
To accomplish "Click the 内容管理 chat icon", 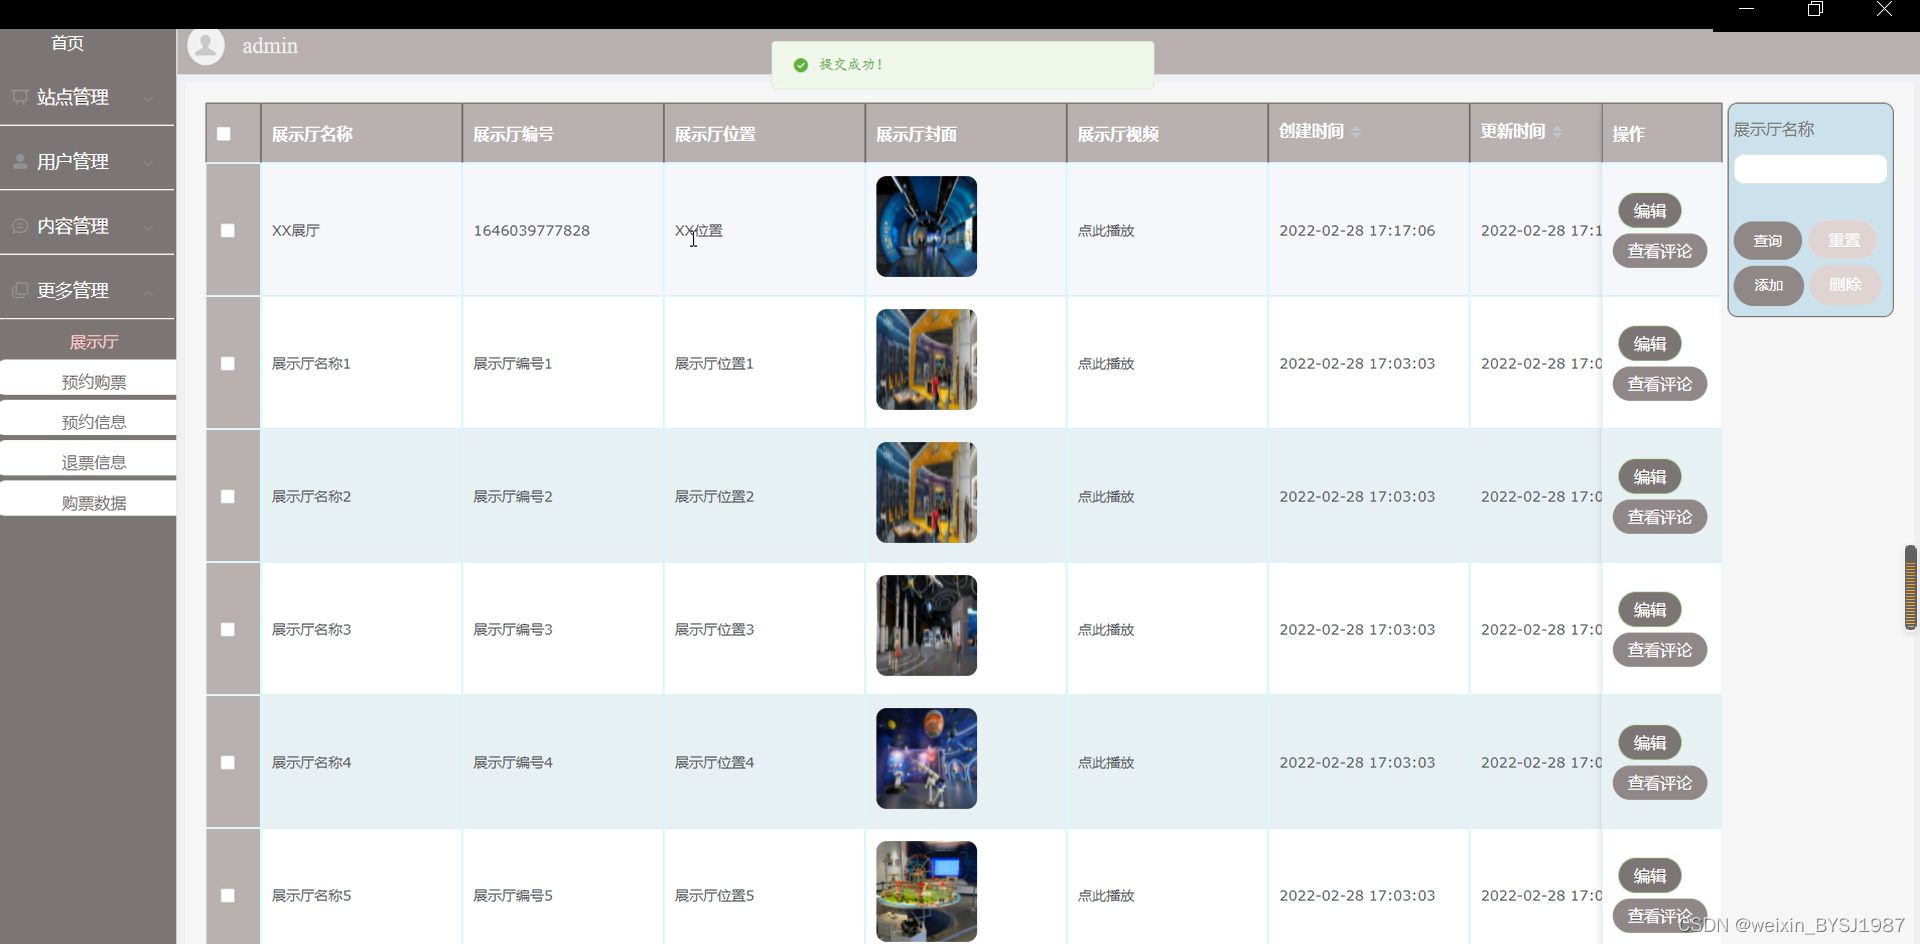I will (x=20, y=226).
